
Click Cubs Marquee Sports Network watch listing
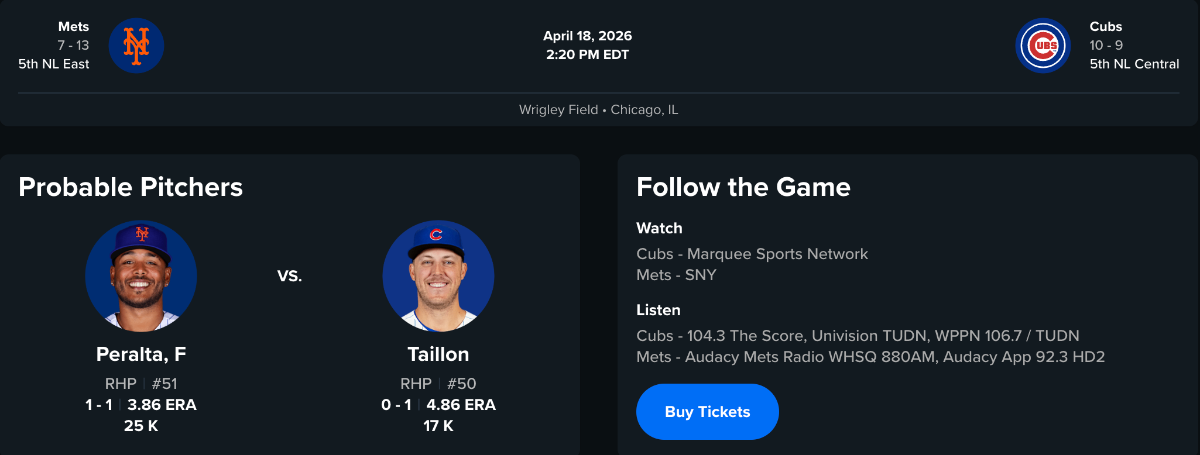coord(752,254)
